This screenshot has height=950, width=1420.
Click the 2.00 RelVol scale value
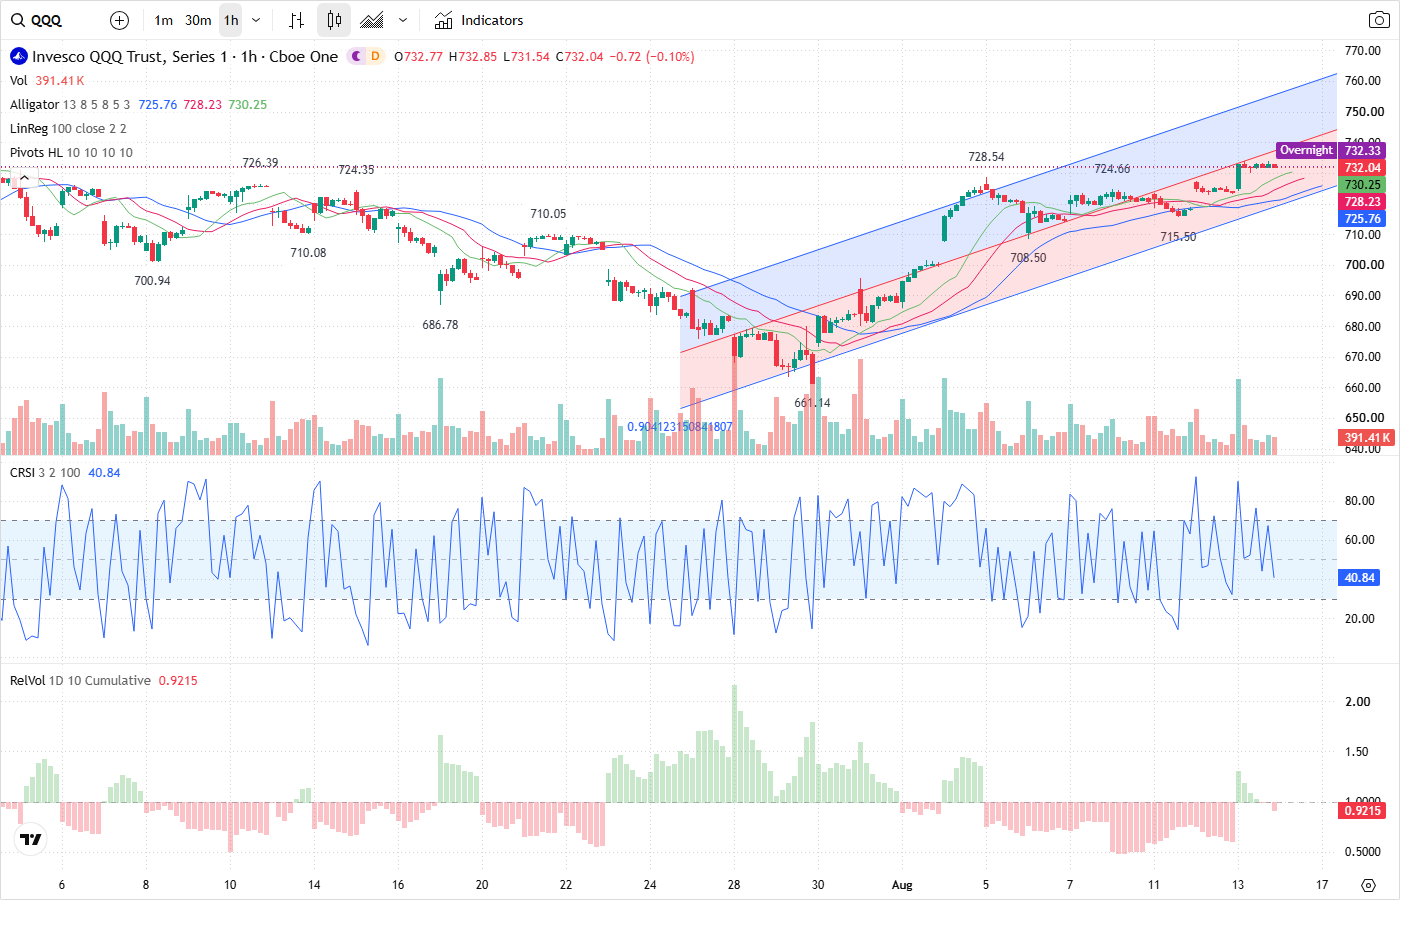(x=1358, y=702)
